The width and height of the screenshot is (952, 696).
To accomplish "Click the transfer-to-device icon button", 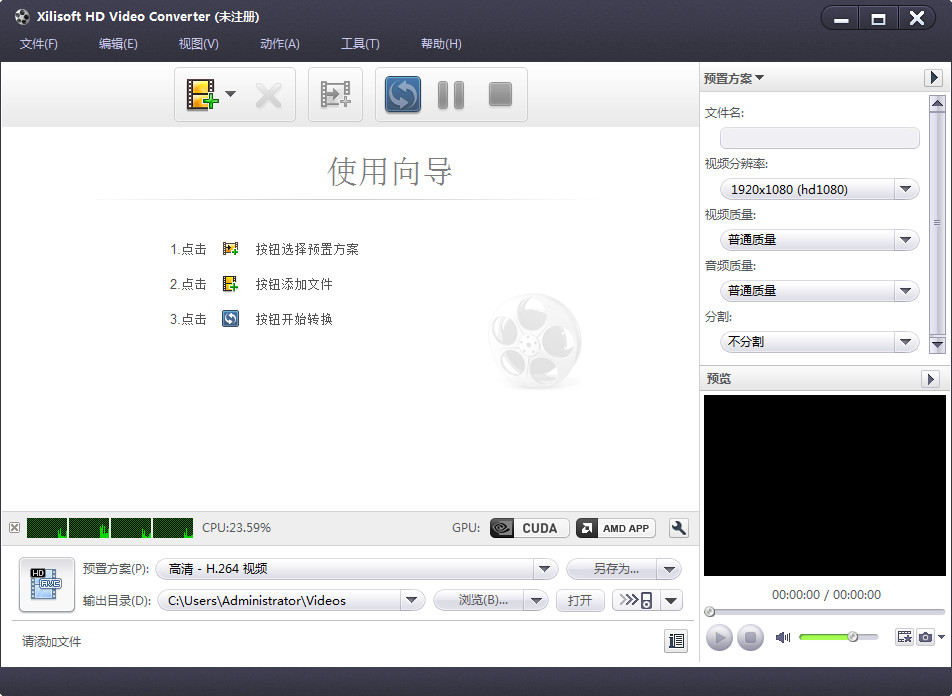I will click(636, 601).
